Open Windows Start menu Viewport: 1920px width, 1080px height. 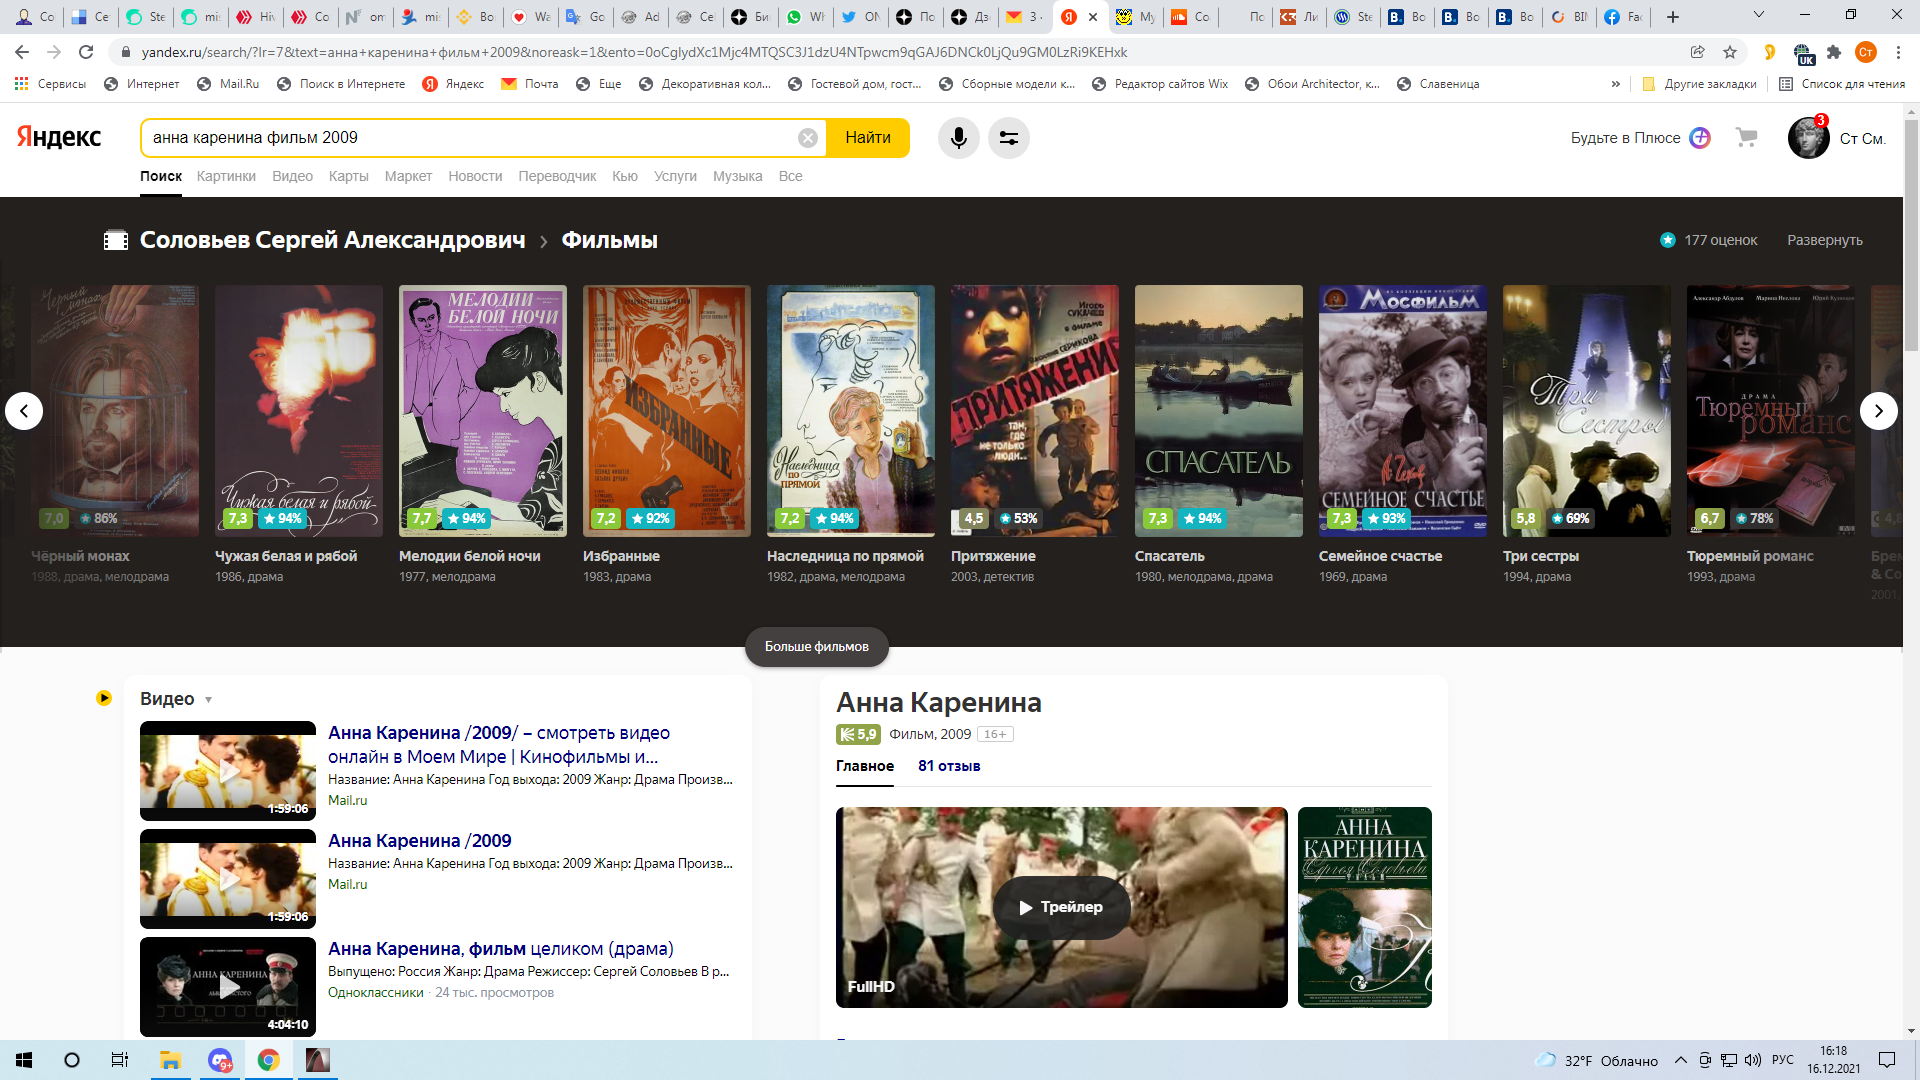(x=24, y=1060)
